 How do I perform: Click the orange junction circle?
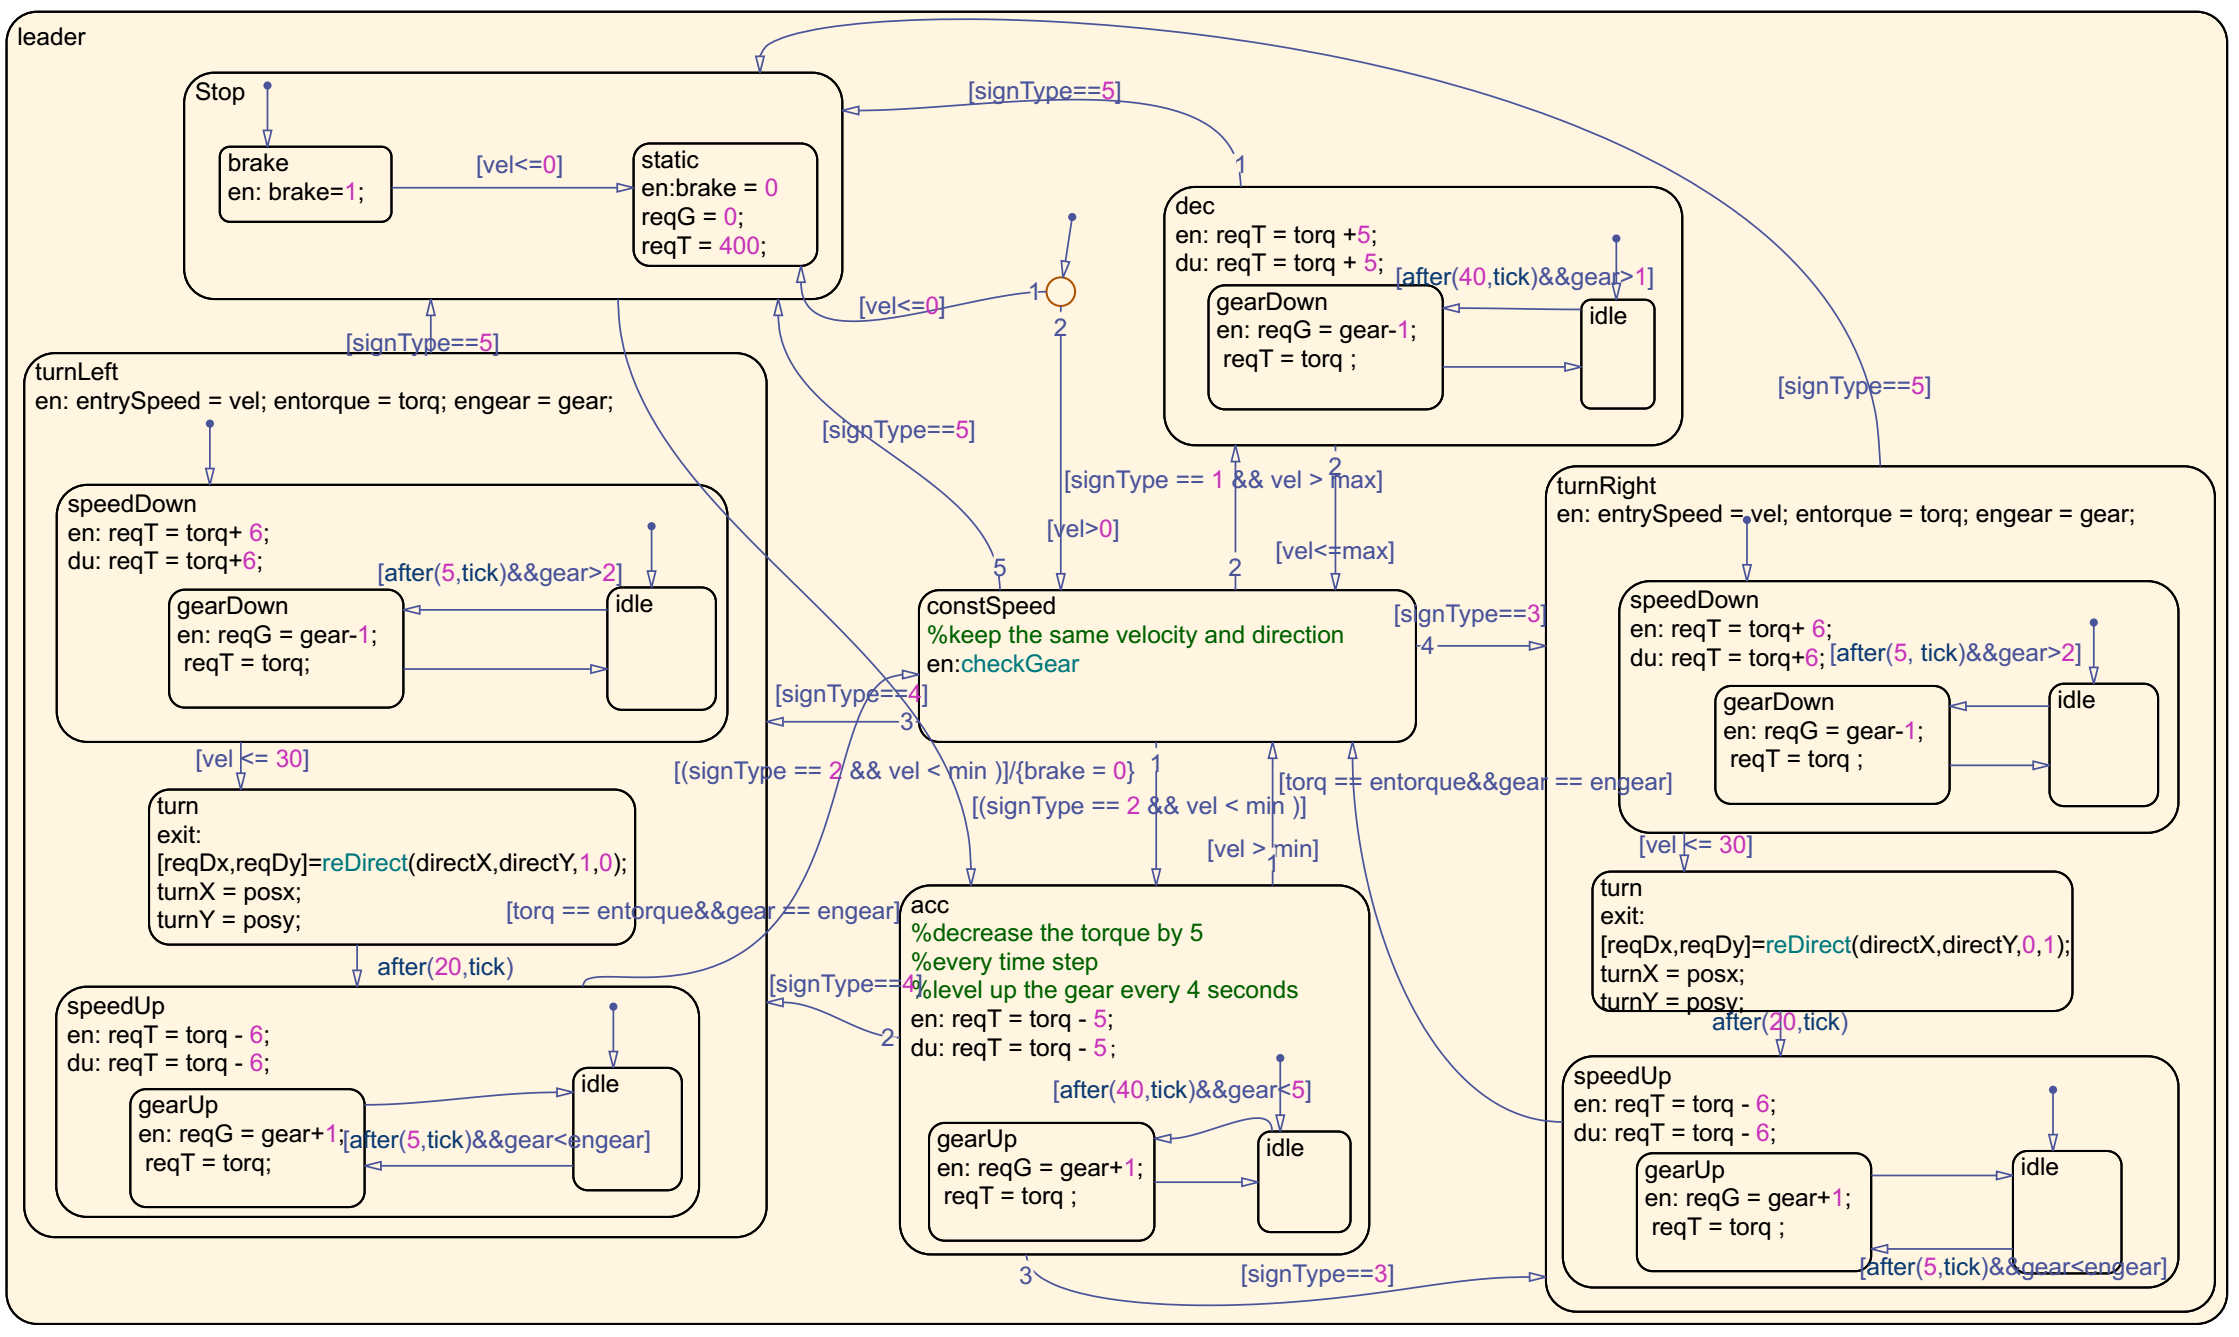coord(1060,292)
